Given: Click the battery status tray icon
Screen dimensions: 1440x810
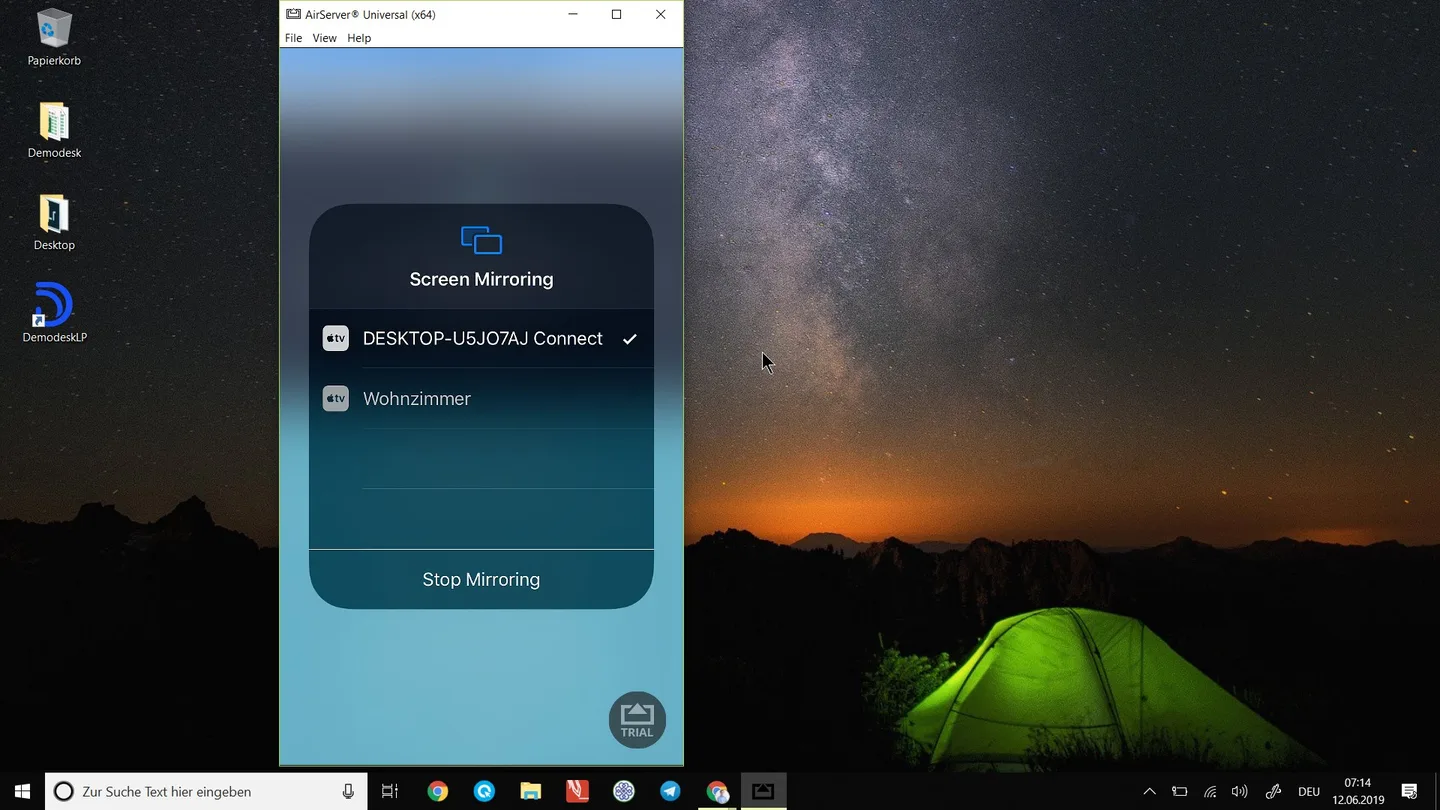Looking at the screenshot, I should pos(1180,791).
